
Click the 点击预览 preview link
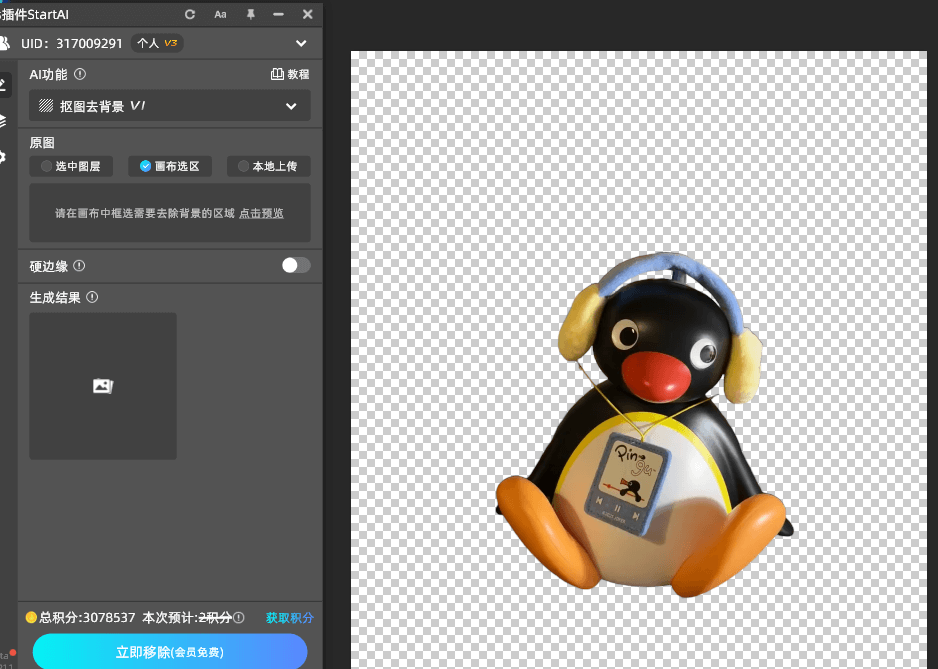click(261, 213)
